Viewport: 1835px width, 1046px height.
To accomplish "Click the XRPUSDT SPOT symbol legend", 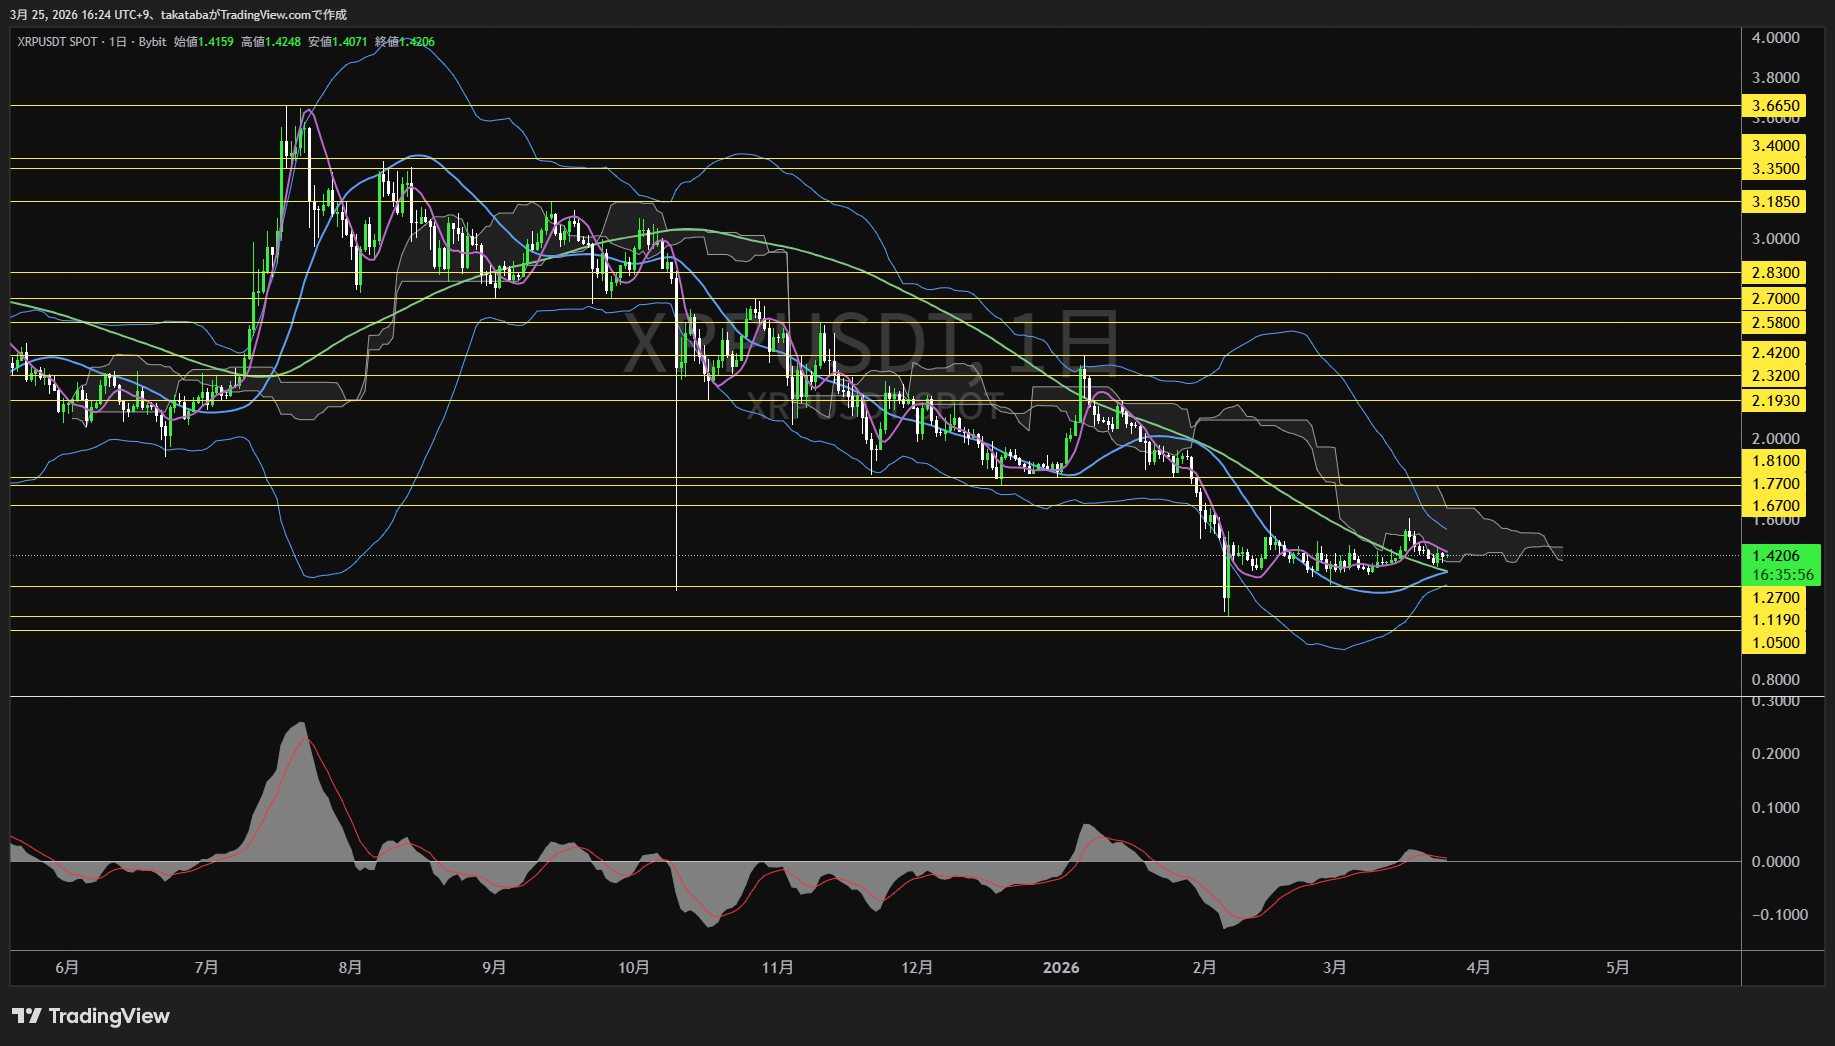I will tap(58, 42).
